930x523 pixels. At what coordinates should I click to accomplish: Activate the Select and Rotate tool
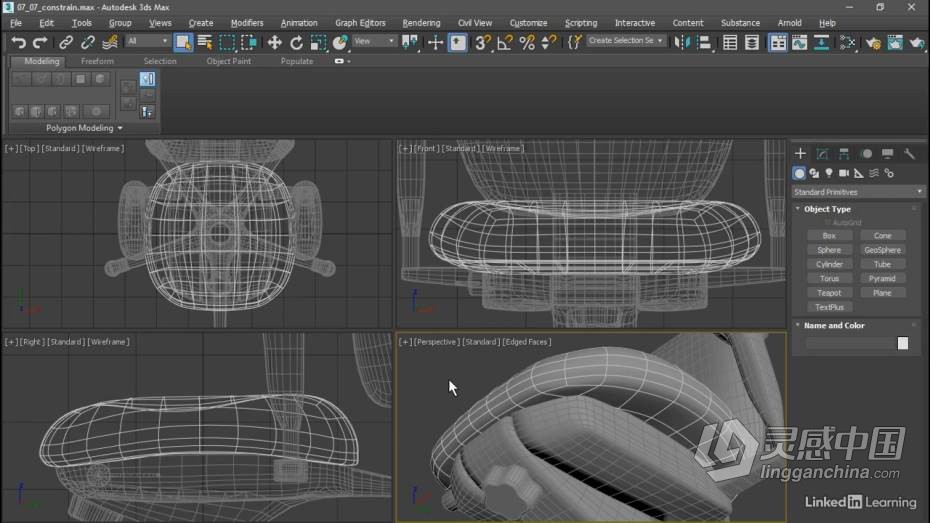(296, 42)
